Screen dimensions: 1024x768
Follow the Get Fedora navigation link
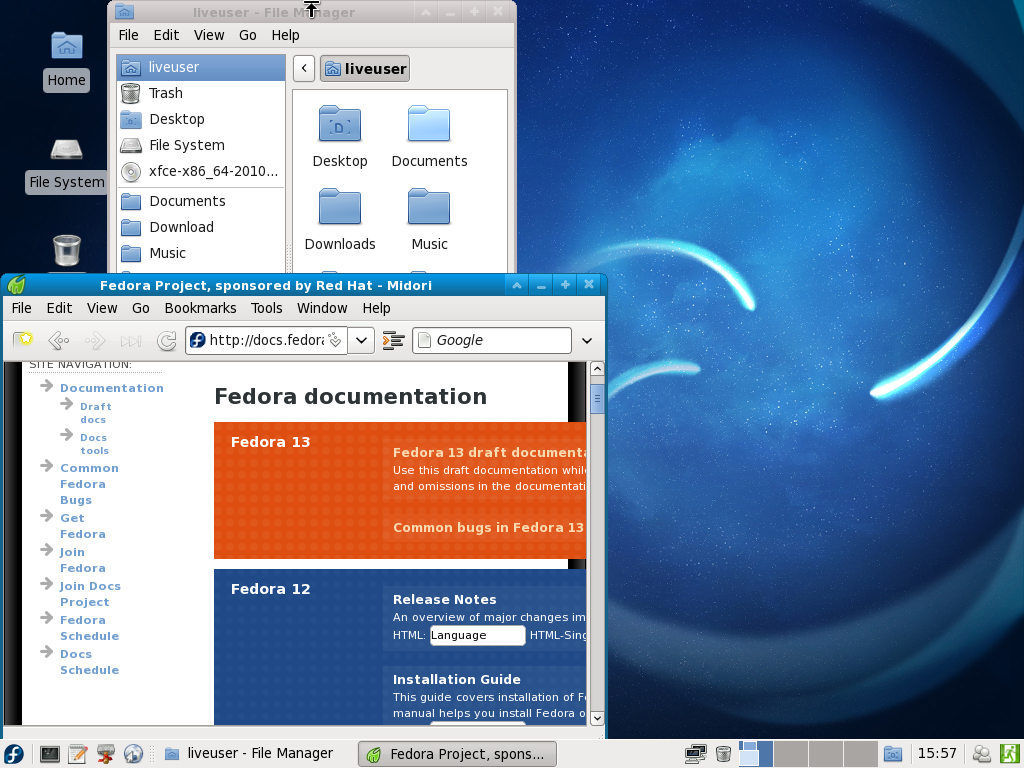pyautogui.click(x=82, y=526)
